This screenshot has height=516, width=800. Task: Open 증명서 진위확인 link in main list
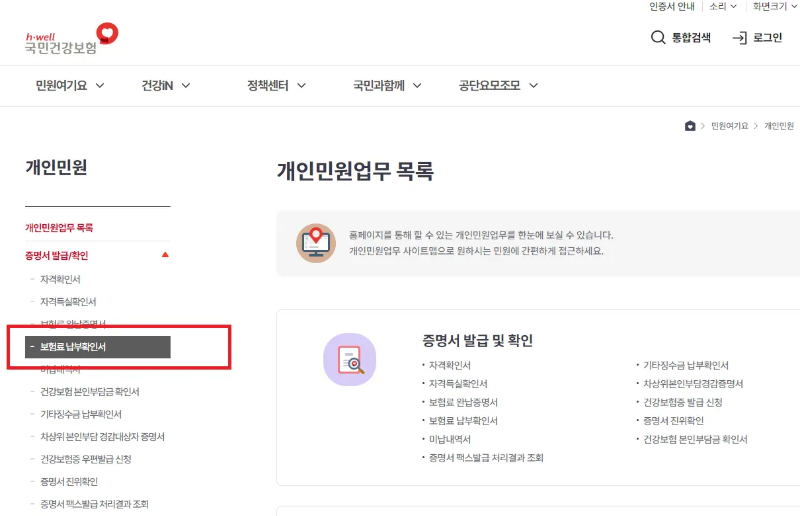(x=673, y=421)
